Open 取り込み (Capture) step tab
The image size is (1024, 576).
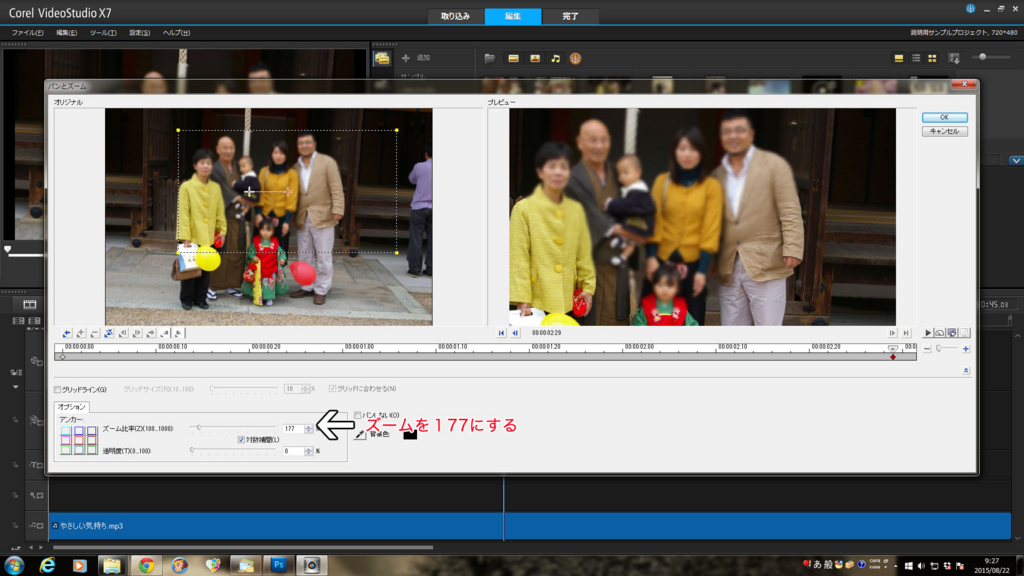pos(455,16)
